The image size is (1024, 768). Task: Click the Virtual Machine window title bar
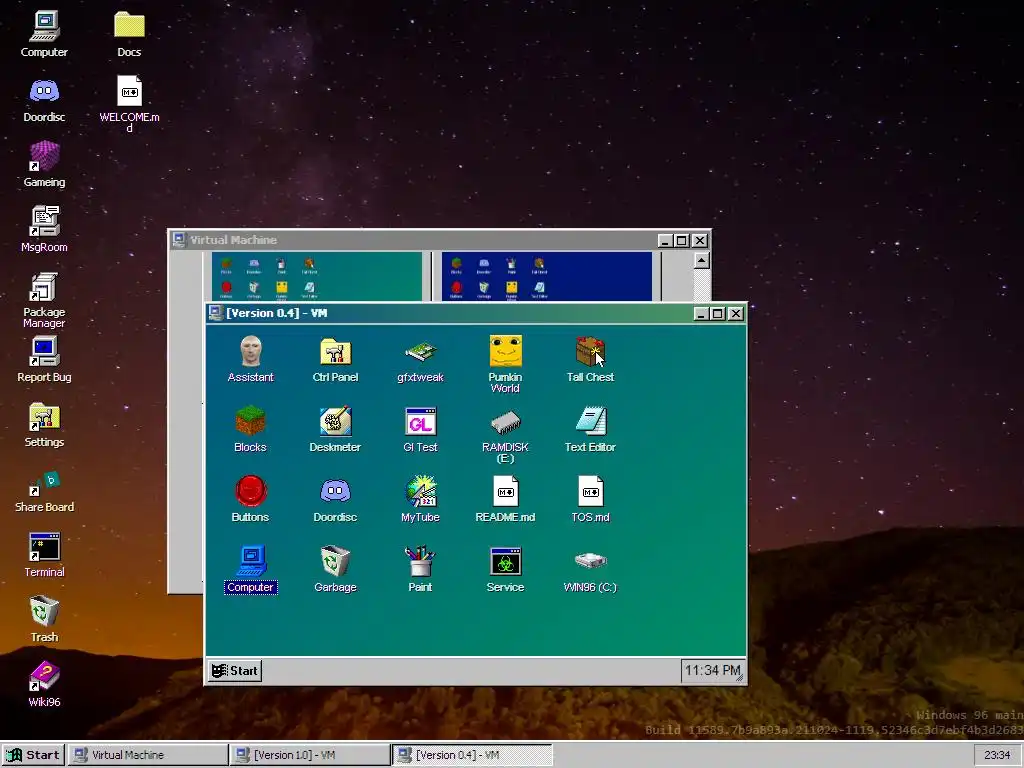click(x=440, y=240)
